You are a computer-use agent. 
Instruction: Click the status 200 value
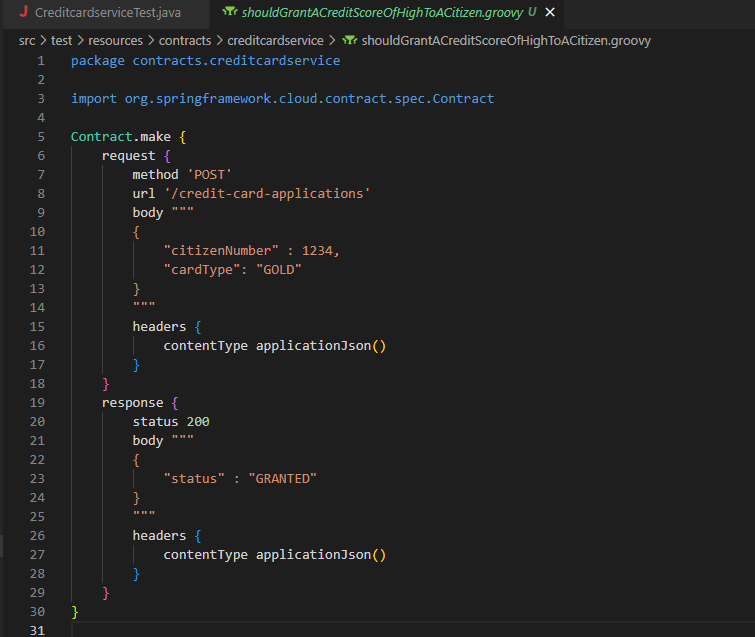[x=198, y=422]
